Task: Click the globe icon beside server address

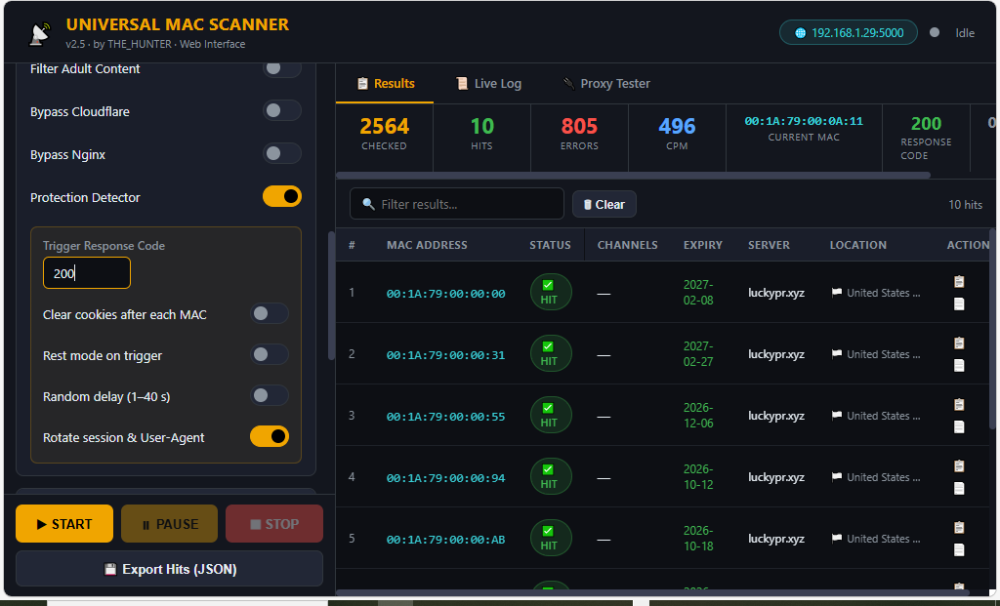Action: (x=800, y=33)
